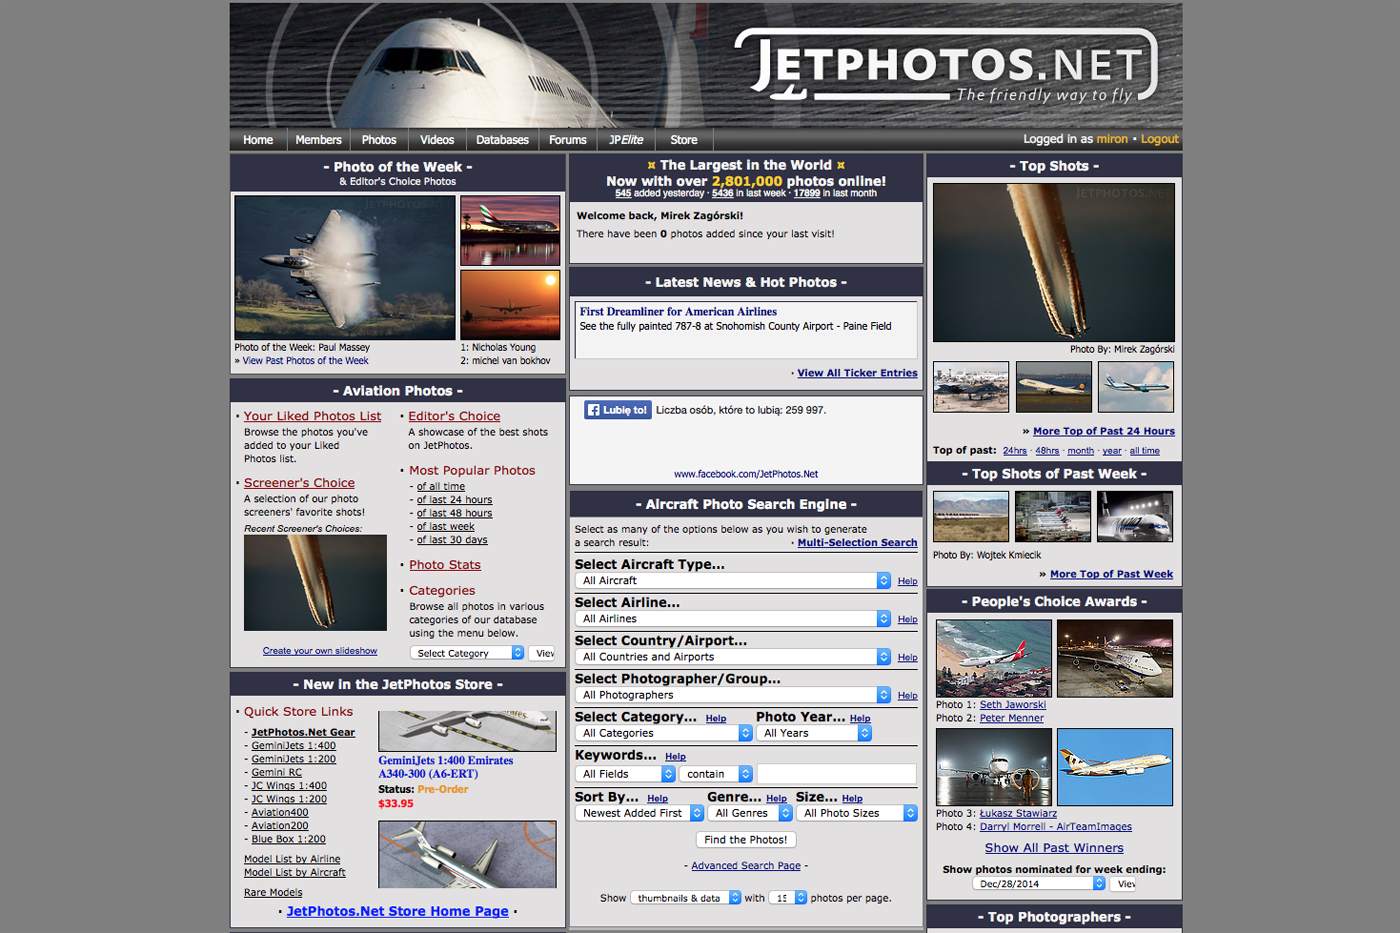Expand the All Years dropdown
The image size is (1400, 933).
pyautogui.click(x=814, y=733)
